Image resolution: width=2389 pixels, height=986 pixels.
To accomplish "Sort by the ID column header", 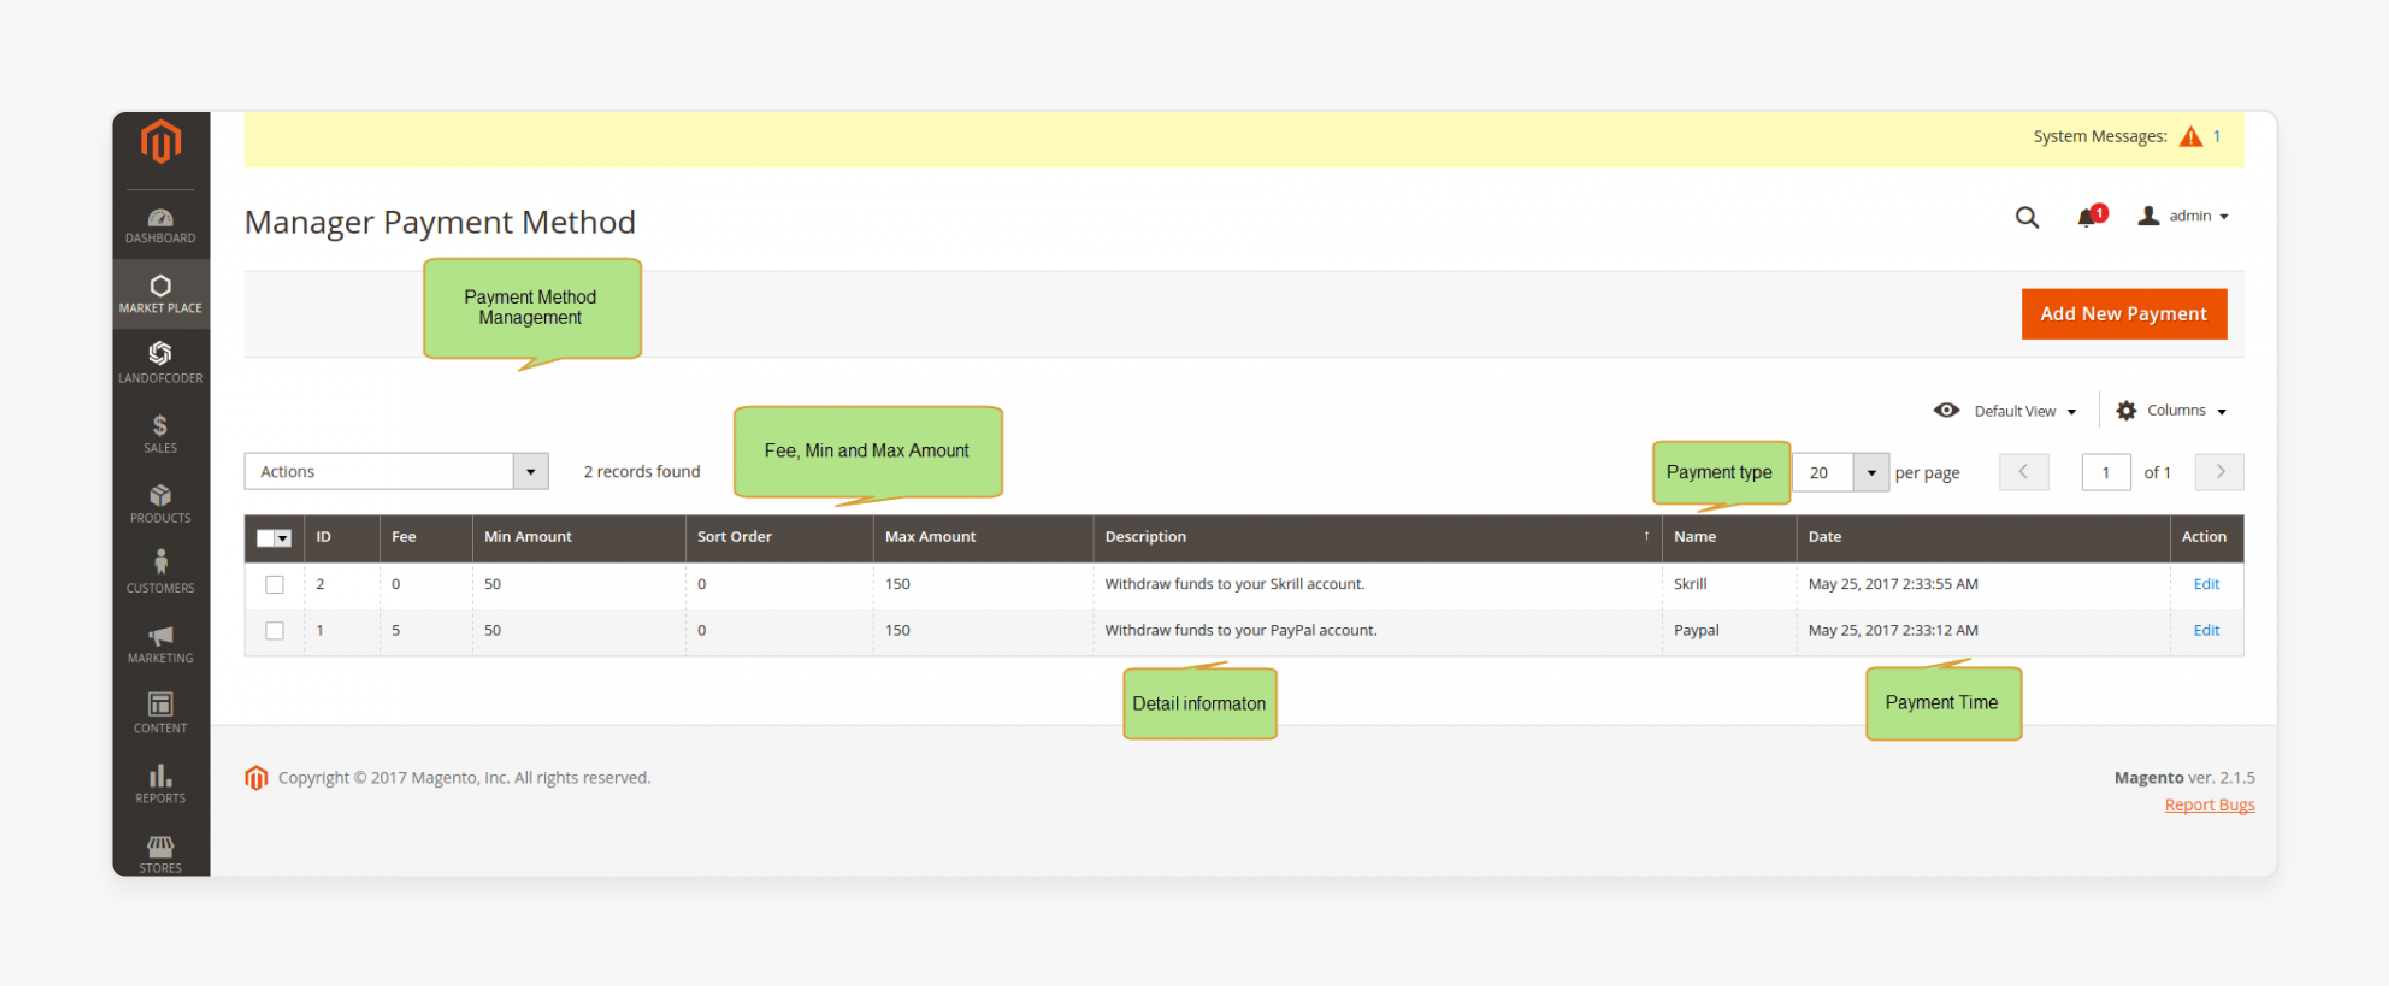I will pos(342,537).
